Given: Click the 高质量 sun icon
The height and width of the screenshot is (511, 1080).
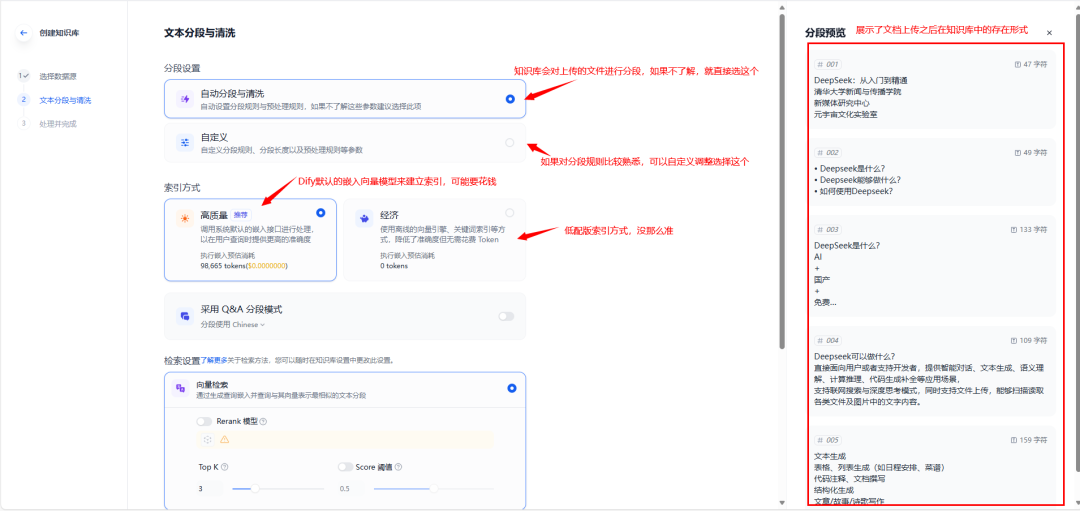Looking at the screenshot, I should [x=185, y=219].
